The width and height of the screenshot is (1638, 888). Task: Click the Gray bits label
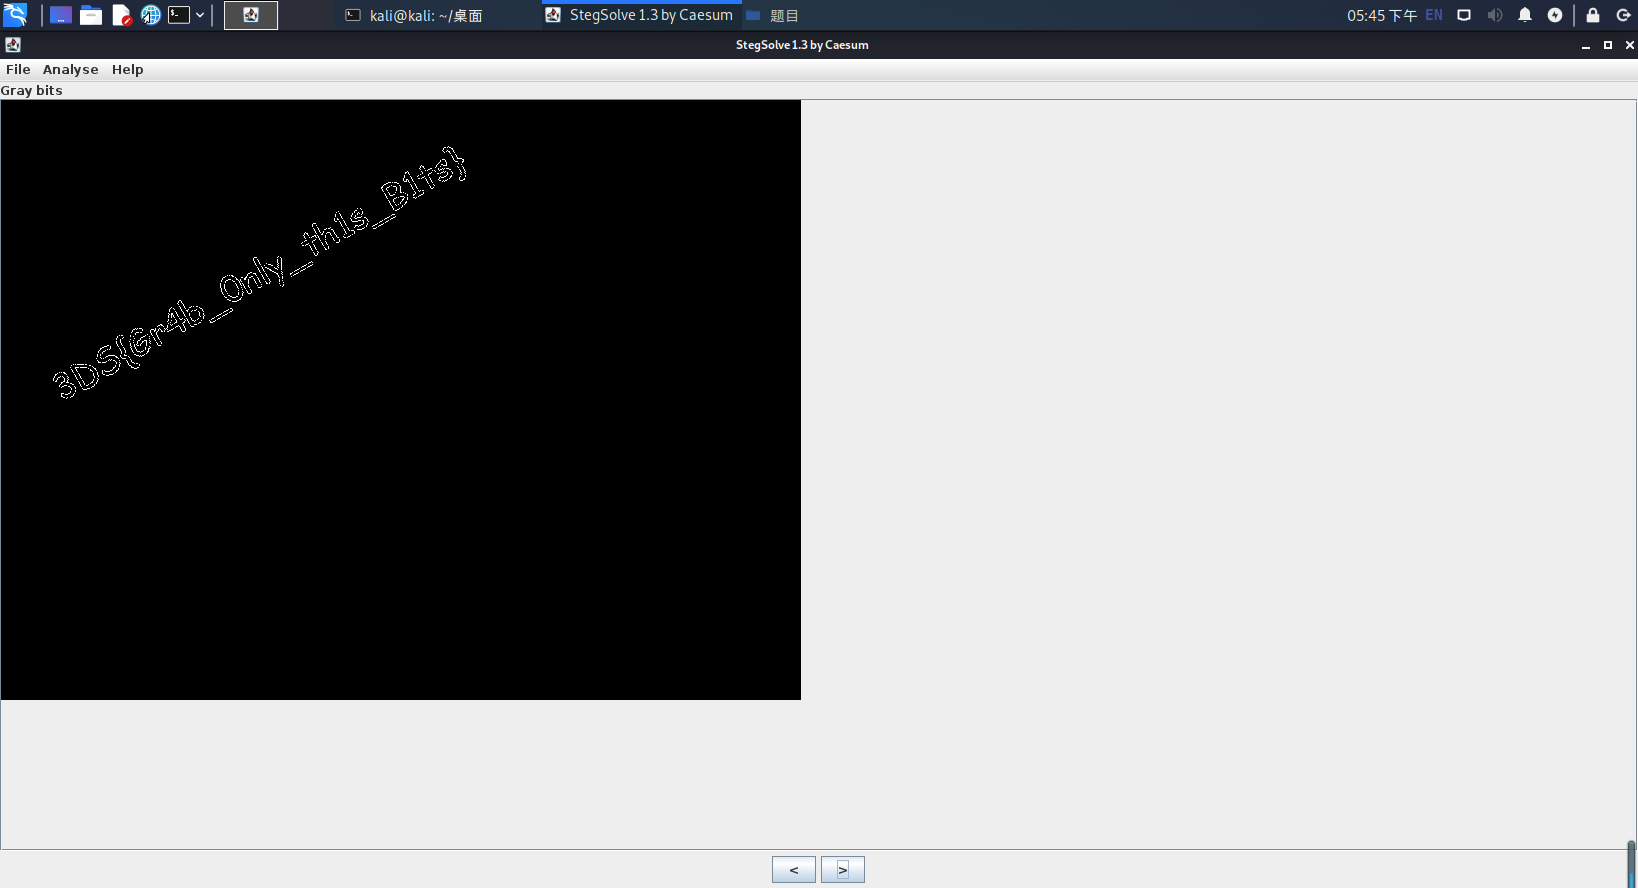point(32,90)
